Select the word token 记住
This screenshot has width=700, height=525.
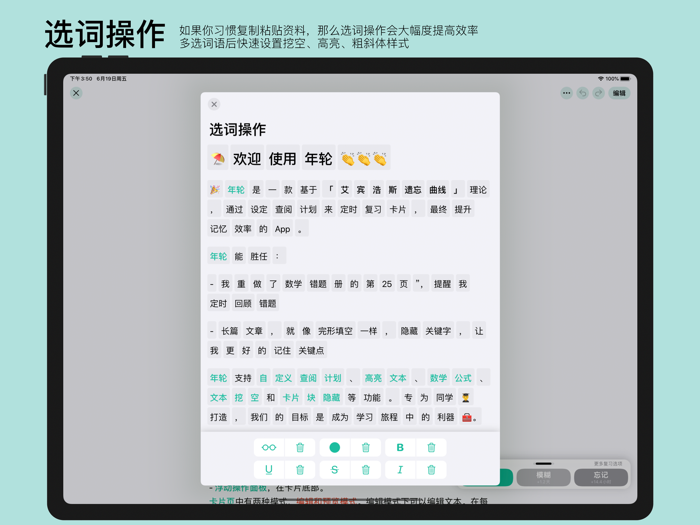coord(282,350)
